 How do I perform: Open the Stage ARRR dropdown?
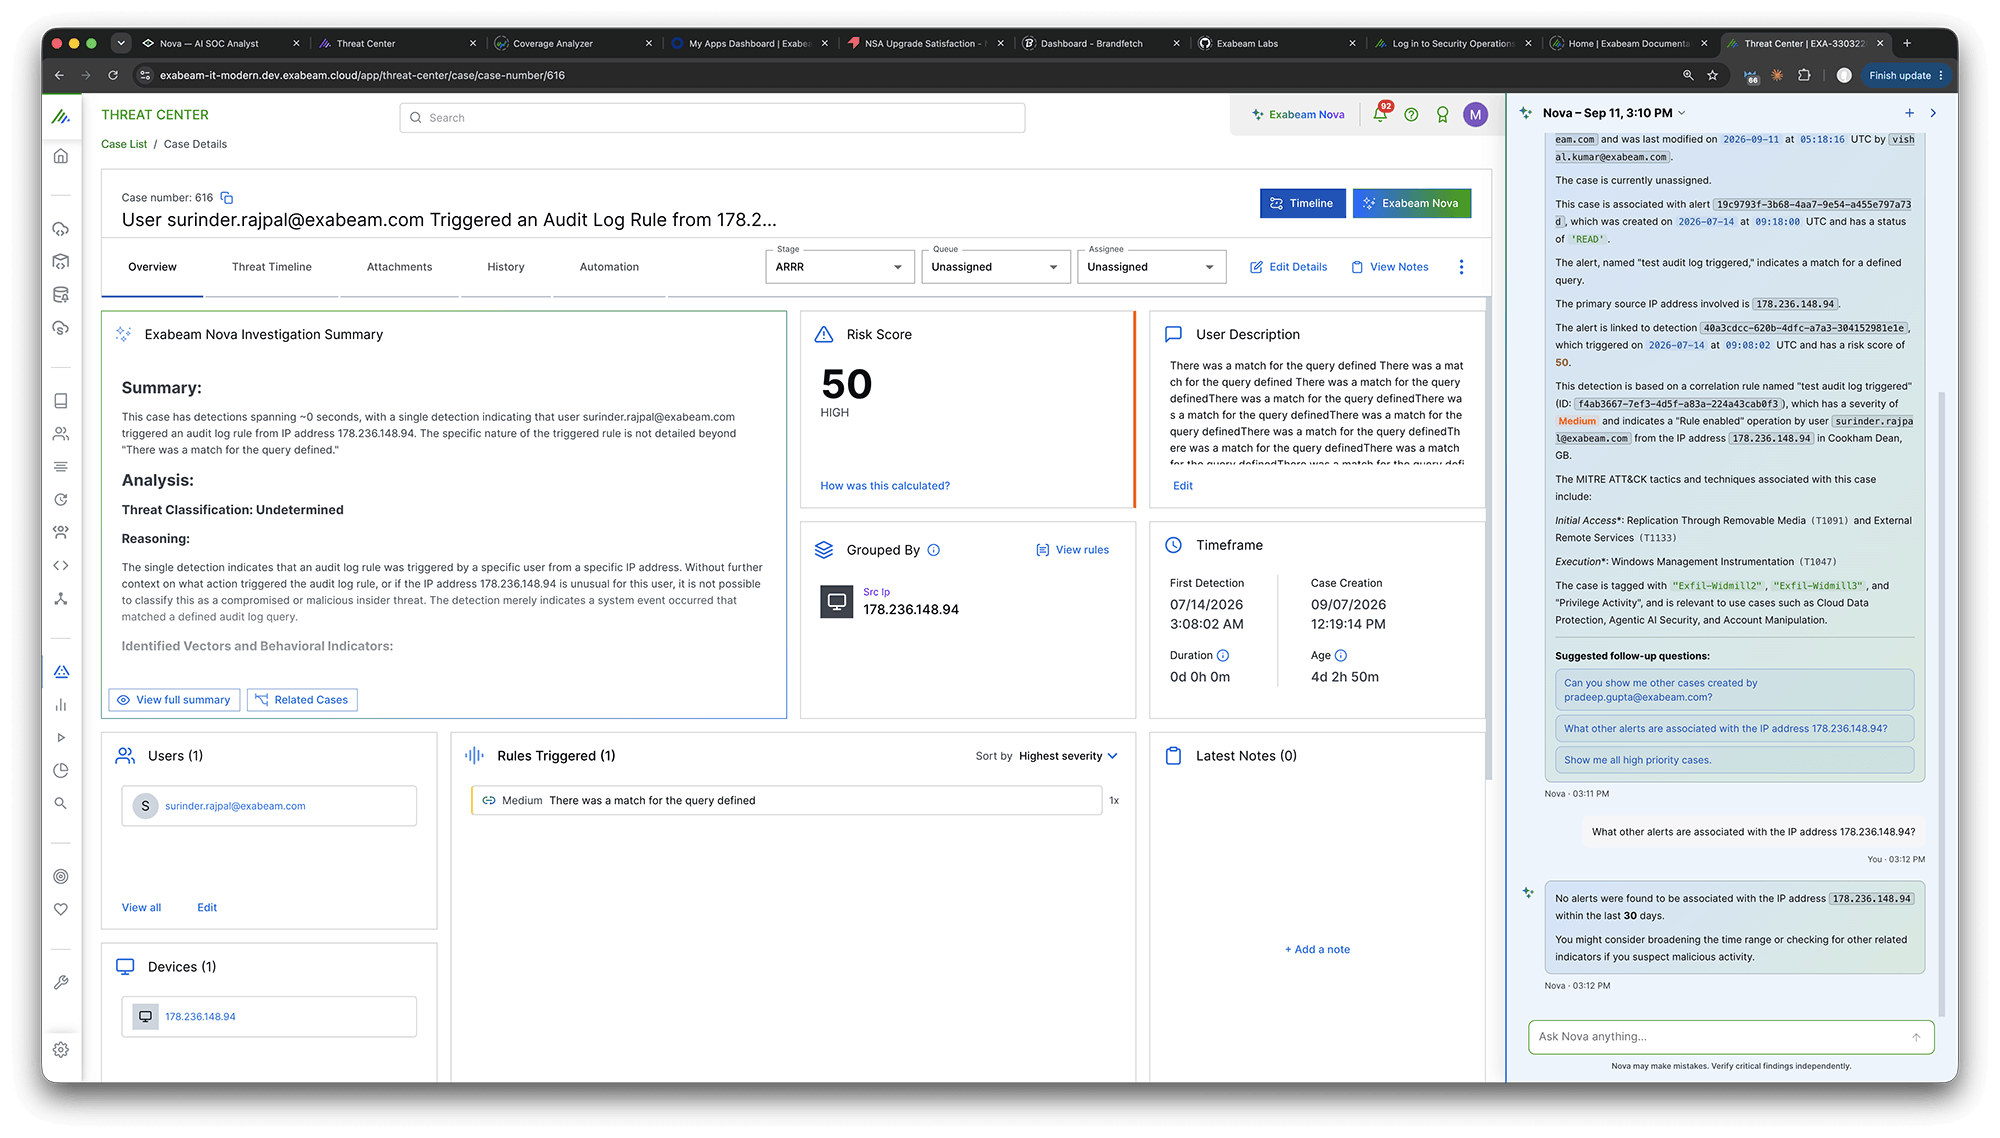point(840,267)
